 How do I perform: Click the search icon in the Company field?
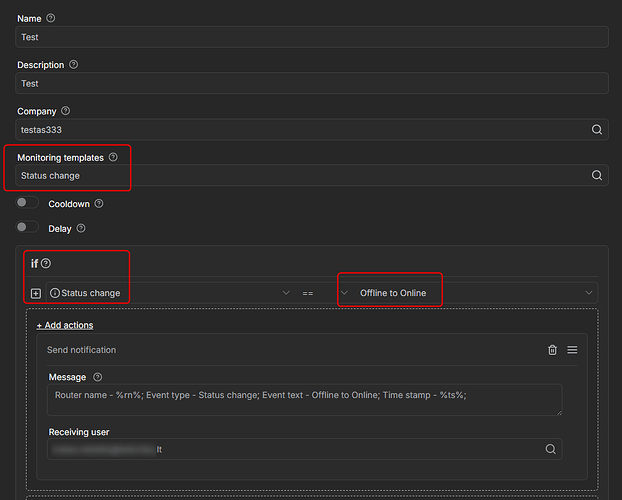597,129
